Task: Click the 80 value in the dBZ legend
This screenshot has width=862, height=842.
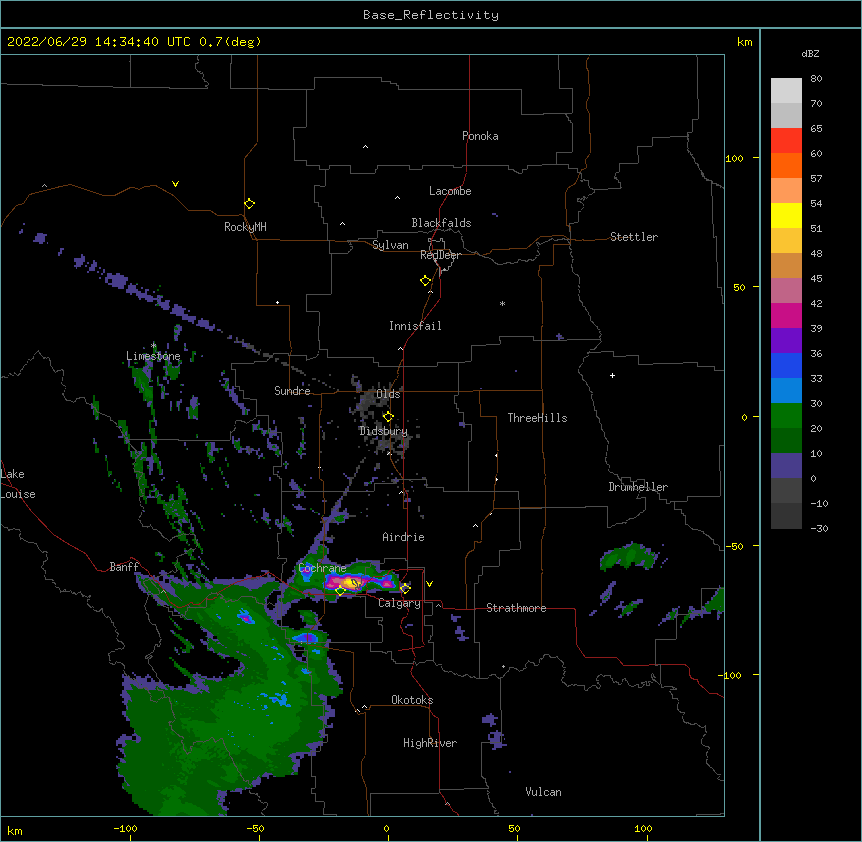Action: pos(816,78)
